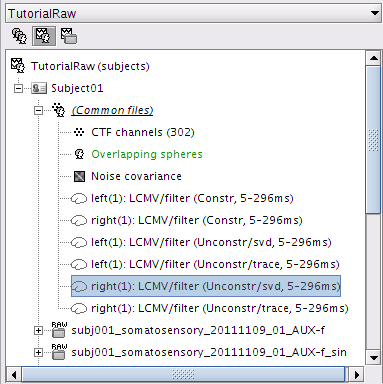Click the Common files head icon
Screen dimensions: 383x384
click(x=59, y=110)
